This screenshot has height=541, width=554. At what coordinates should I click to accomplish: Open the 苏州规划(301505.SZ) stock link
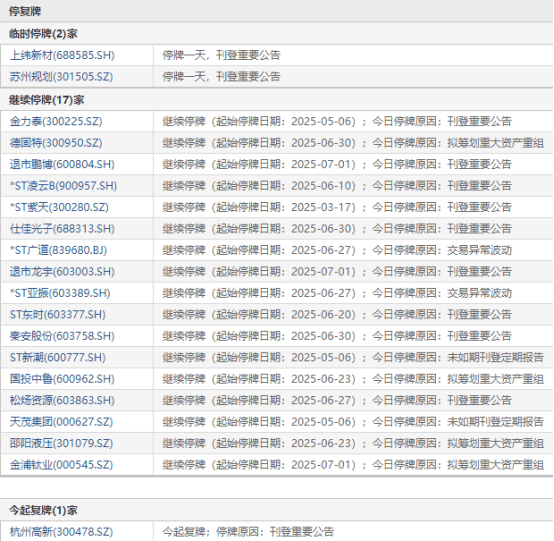coord(61,77)
